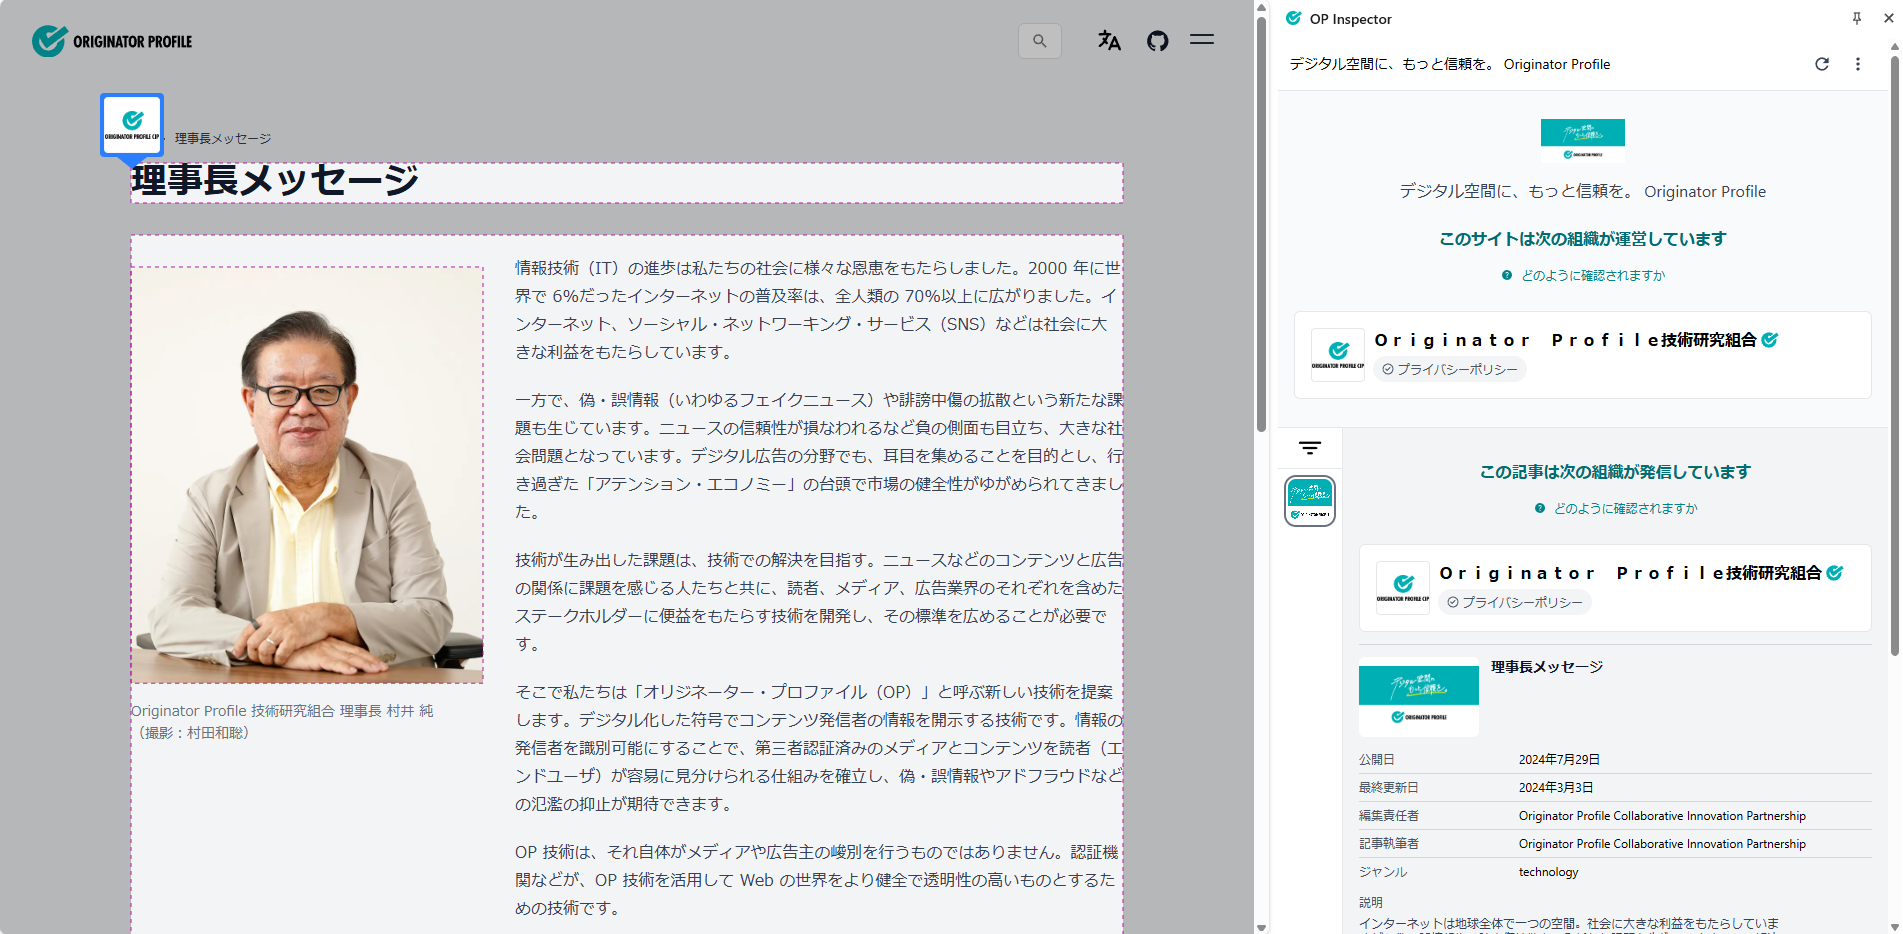Click どのように確認されますか under site operator heading

[x=1593, y=276]
